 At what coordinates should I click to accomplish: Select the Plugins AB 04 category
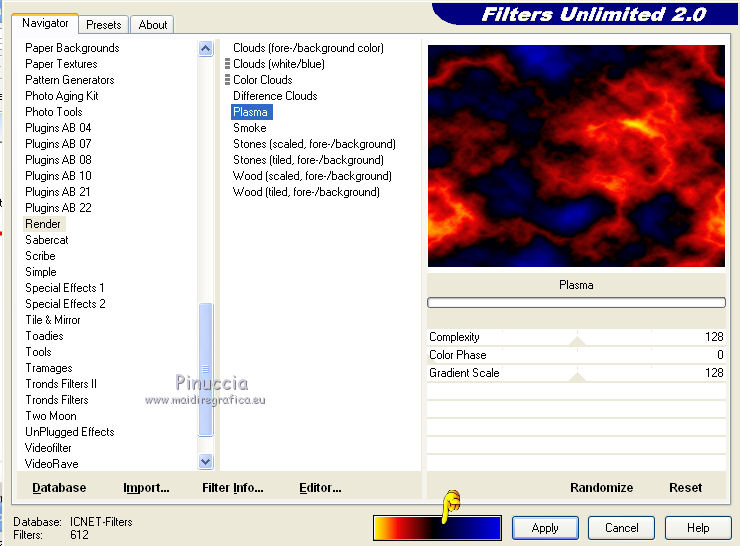(58, 128)
